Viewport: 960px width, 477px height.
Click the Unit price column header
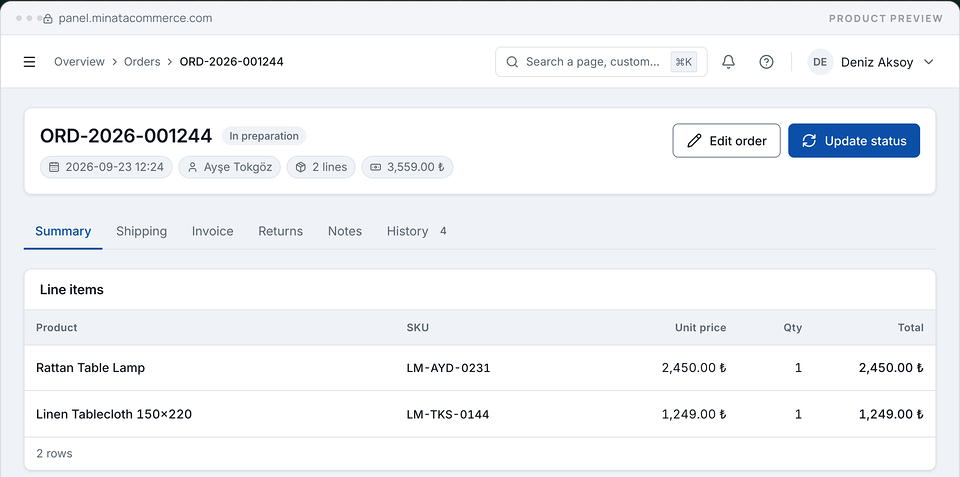pos(700,328)
